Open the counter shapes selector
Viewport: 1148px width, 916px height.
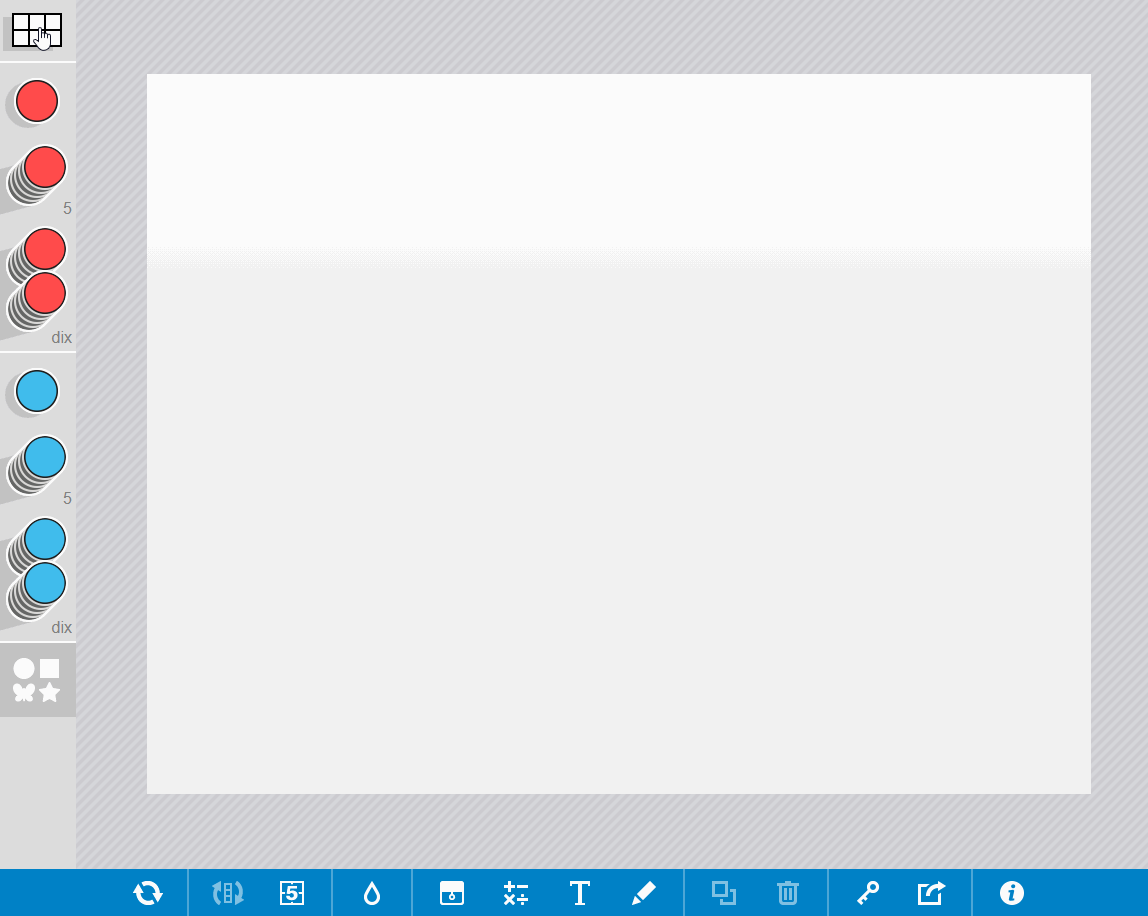click(37, 680)
